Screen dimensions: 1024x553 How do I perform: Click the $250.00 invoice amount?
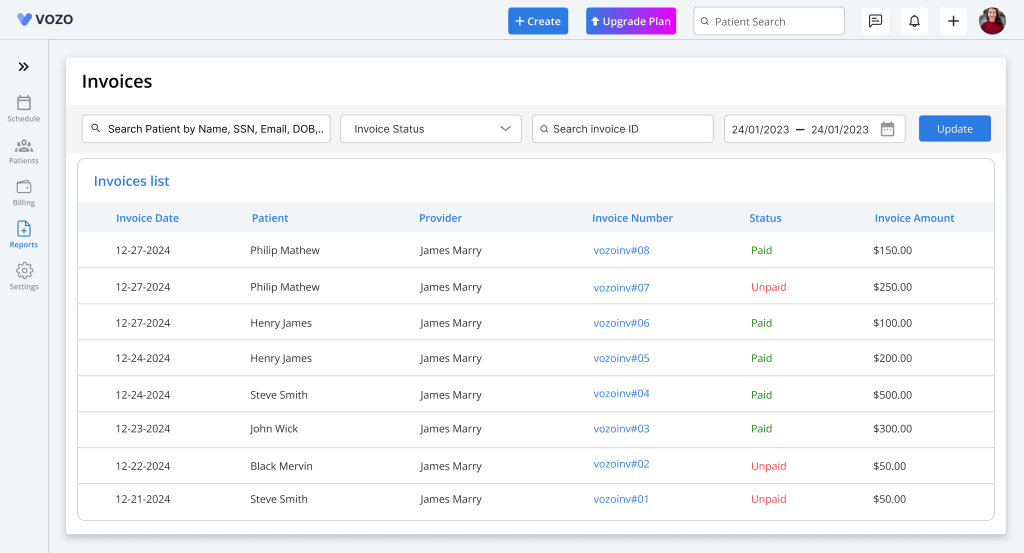pos(893,287)
